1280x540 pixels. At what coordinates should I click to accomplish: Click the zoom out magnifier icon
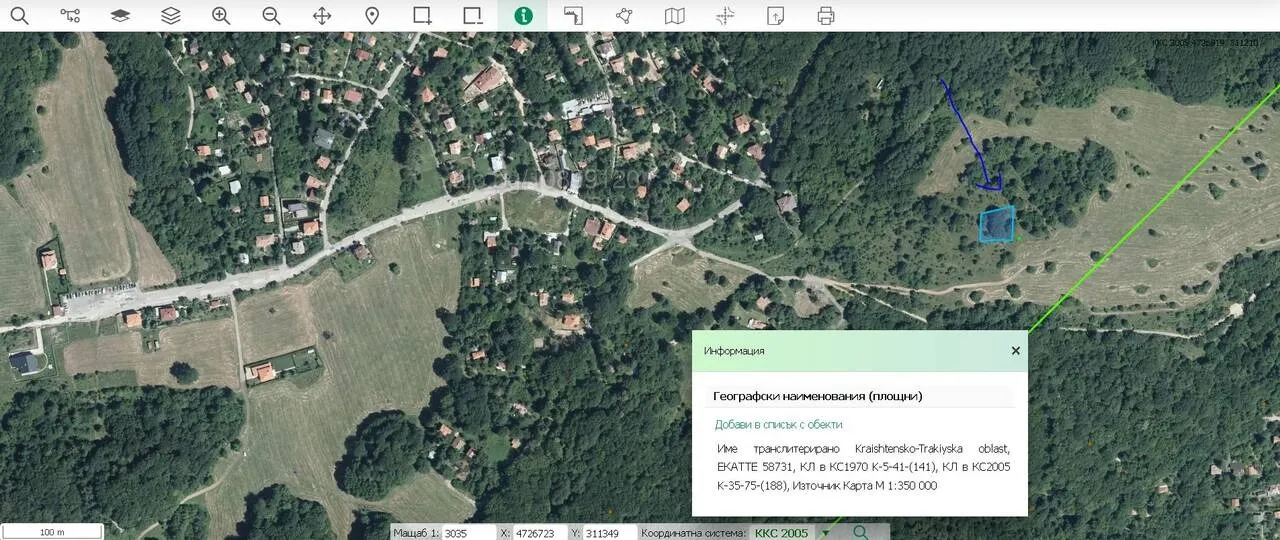click(x=271, y=16)
